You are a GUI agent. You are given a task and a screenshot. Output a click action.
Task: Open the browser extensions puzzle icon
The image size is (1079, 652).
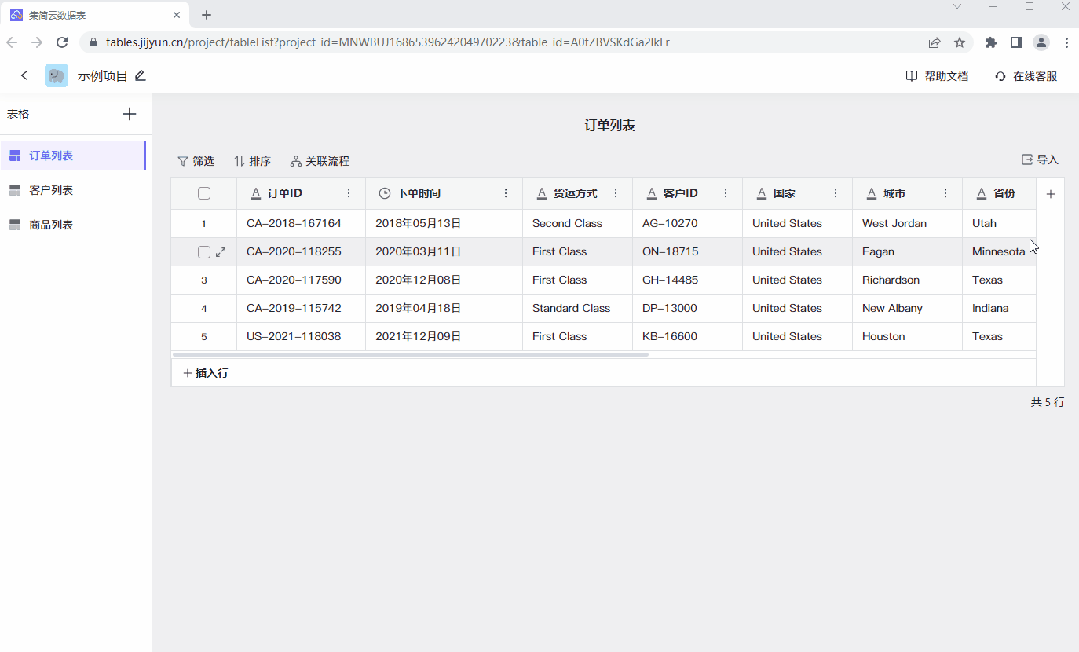coord(991,43)
